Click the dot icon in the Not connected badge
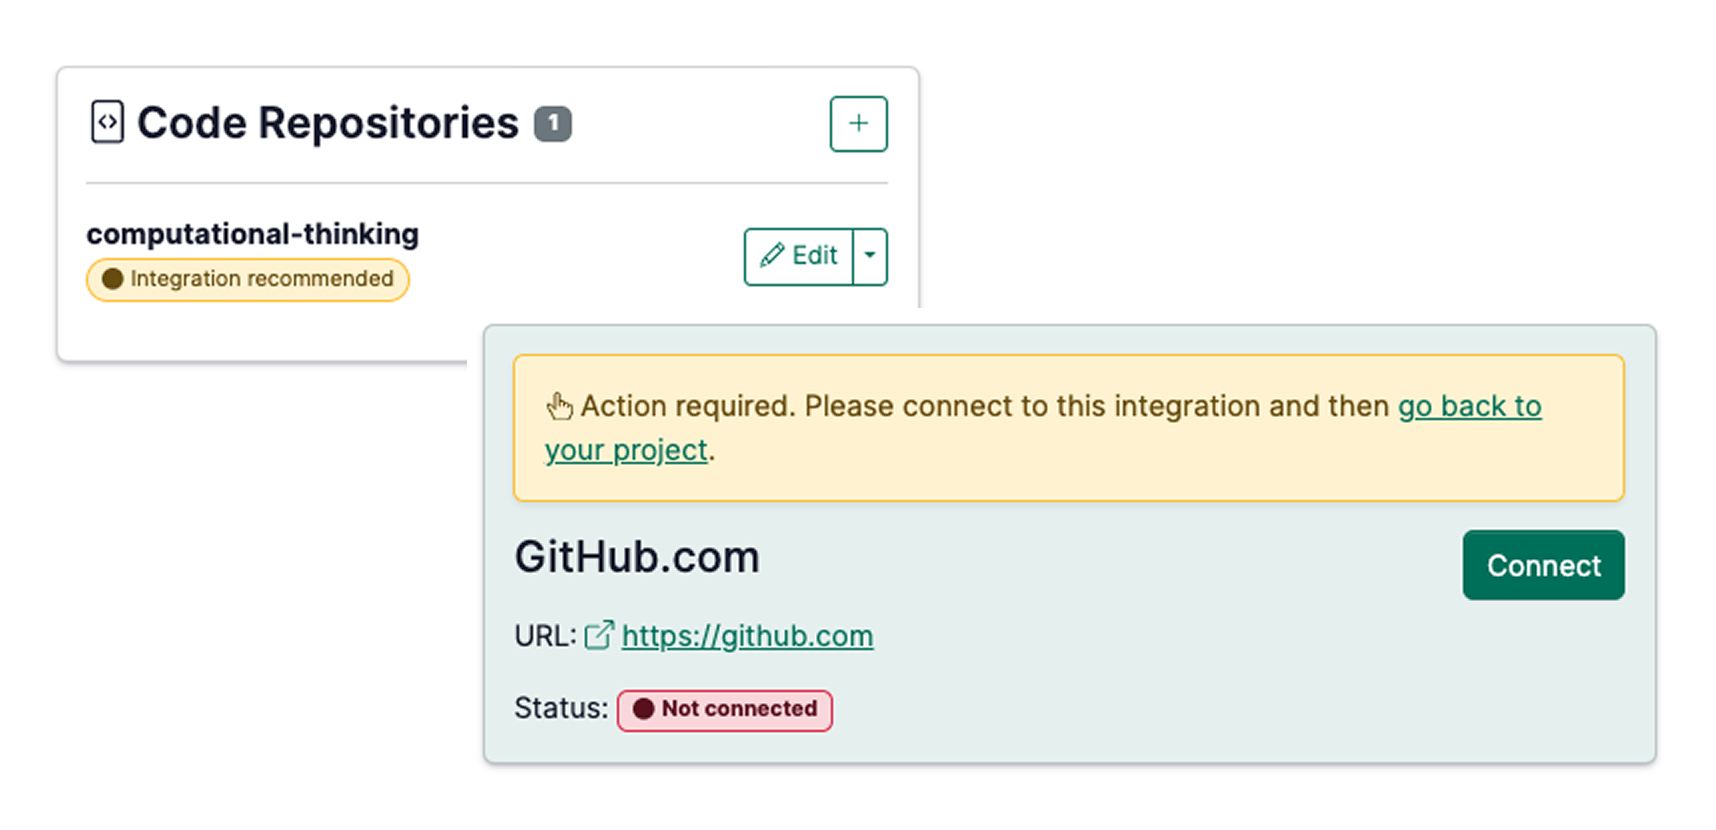This screenshot has height=830, width=1716. (643, 709)
